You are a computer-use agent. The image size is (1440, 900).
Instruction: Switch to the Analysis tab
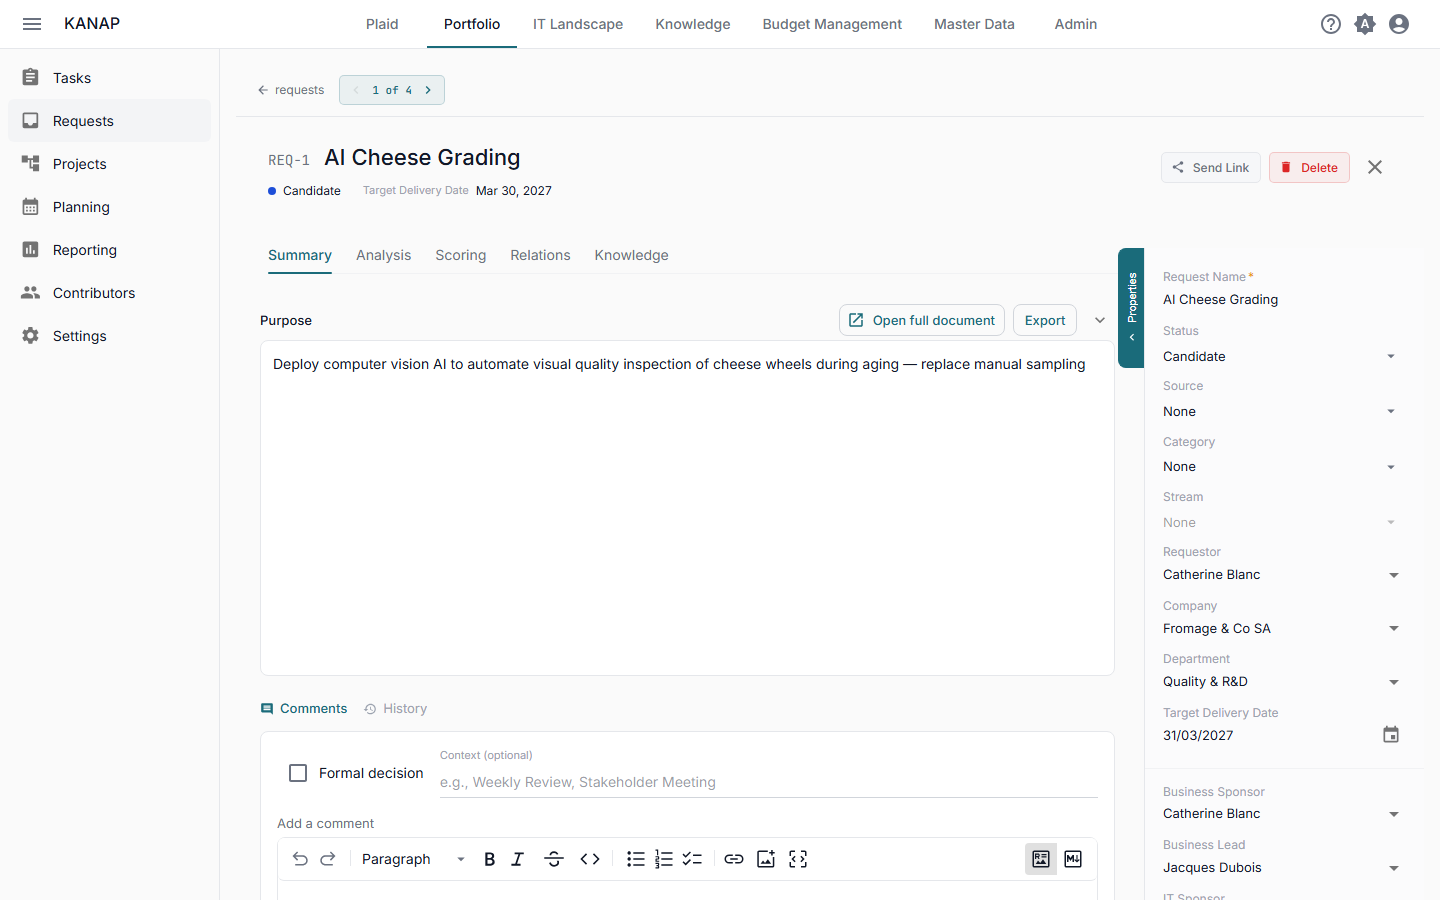click(384, 255)
